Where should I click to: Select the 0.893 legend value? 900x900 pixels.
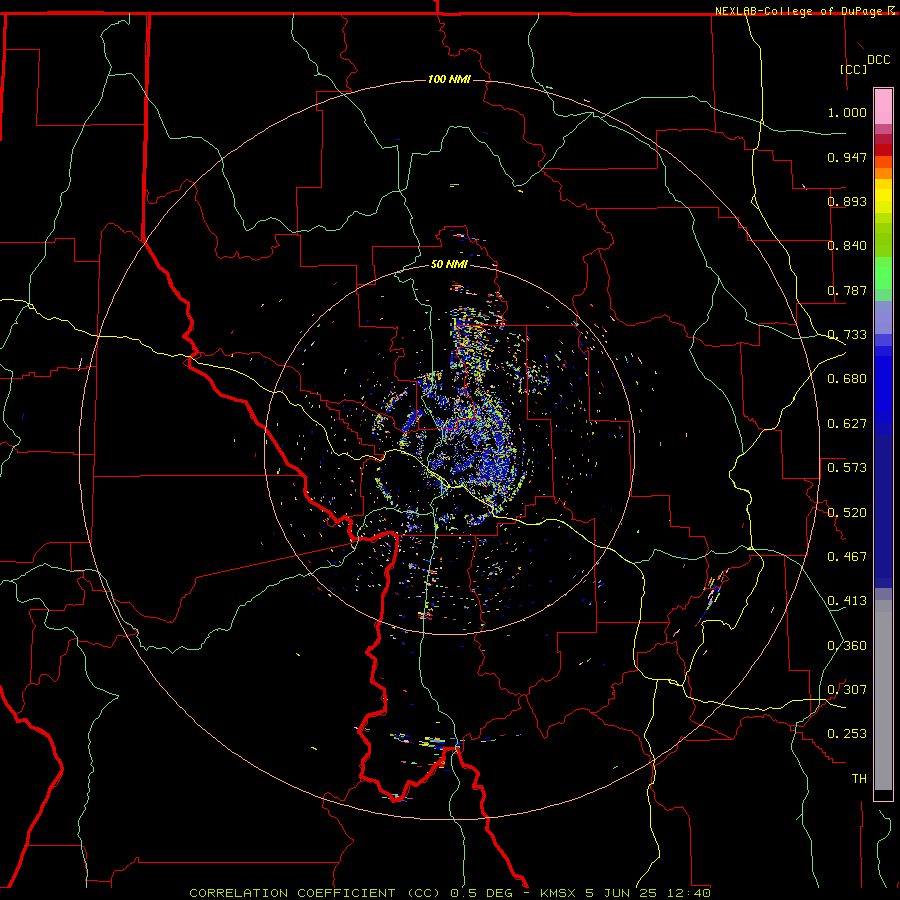tap(847, 201)
